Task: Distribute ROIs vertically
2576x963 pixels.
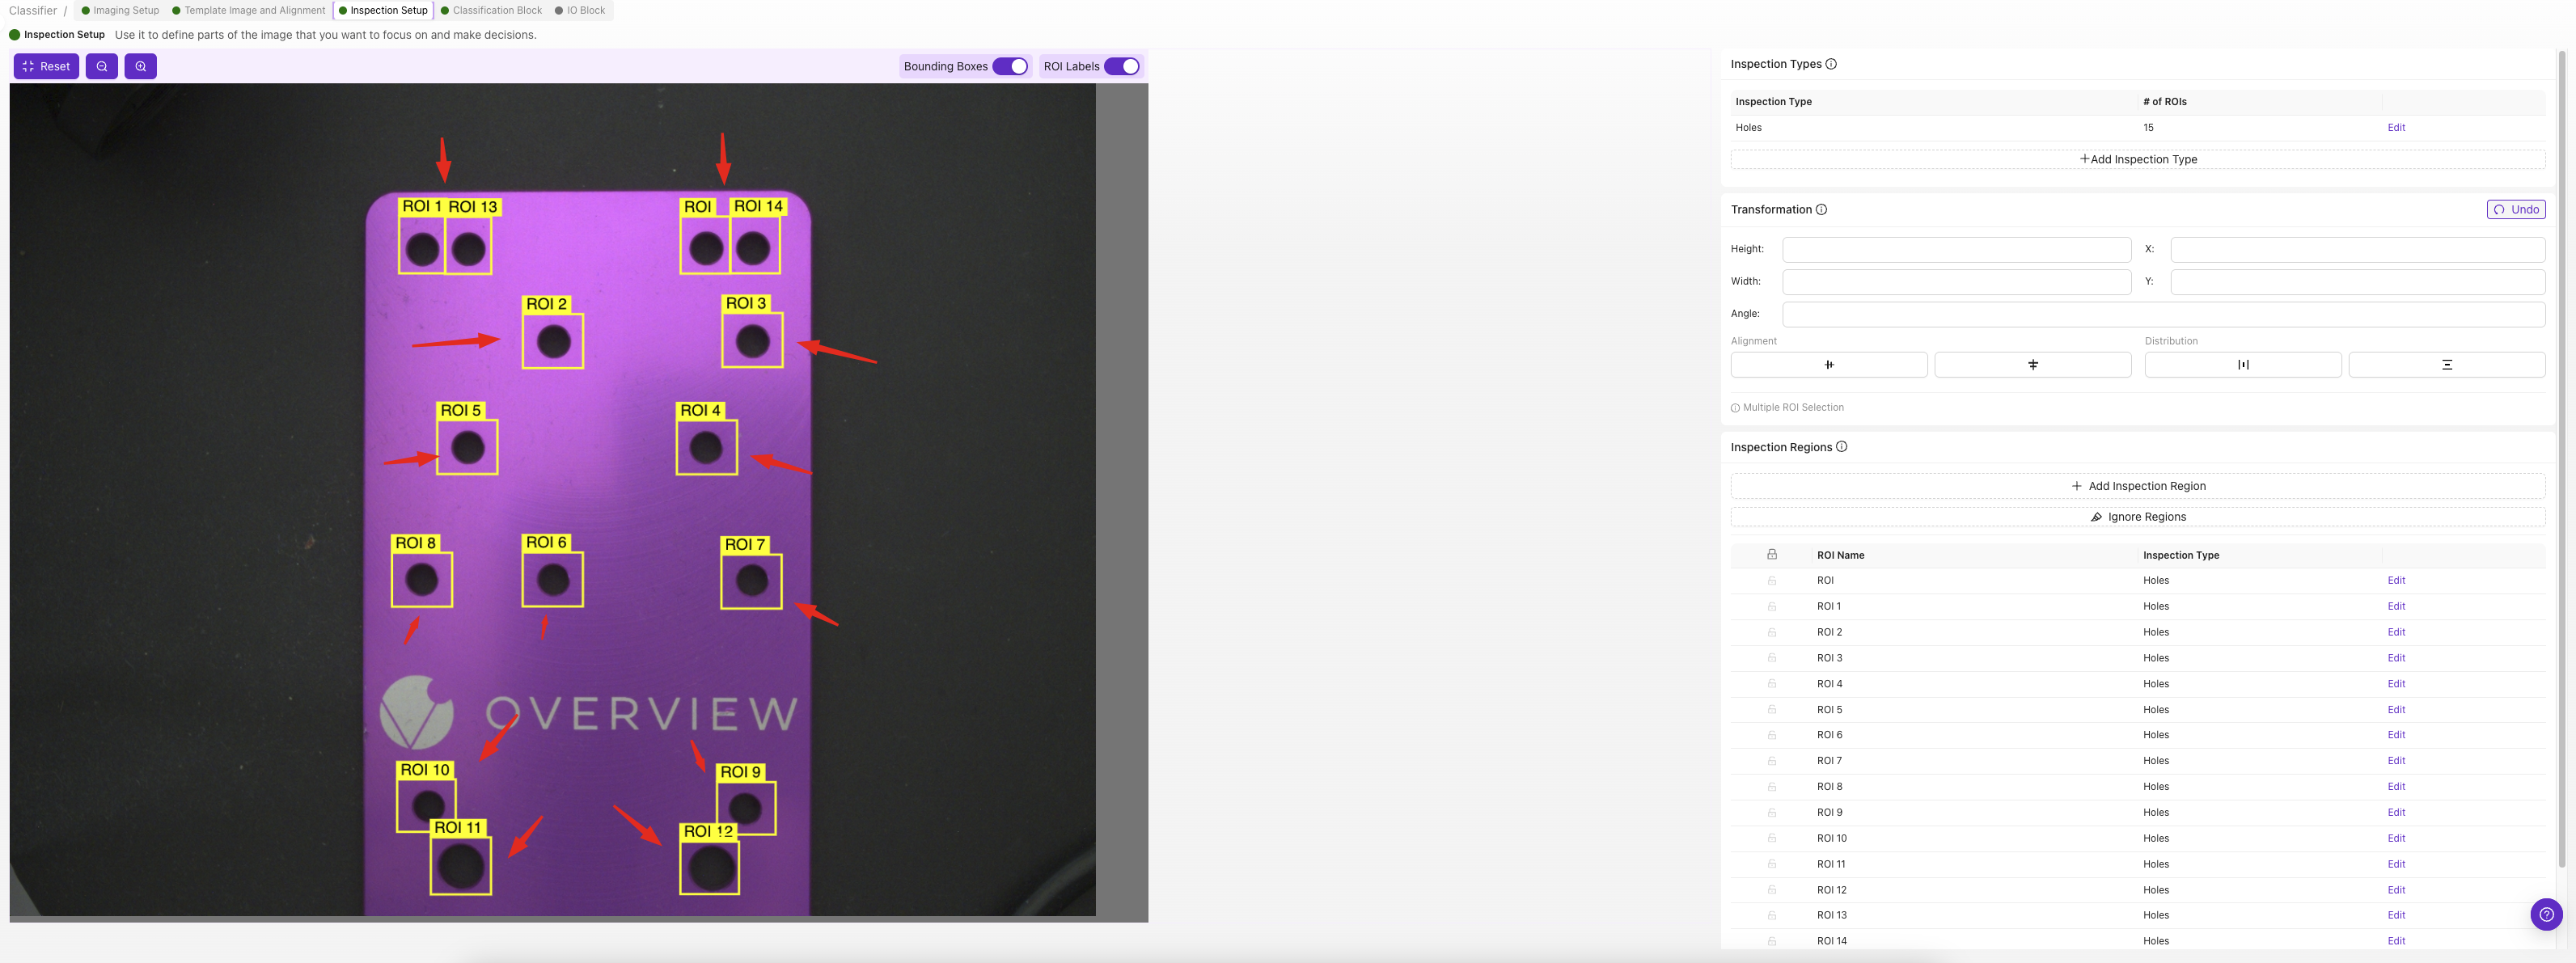Action: pos(2447,364)
